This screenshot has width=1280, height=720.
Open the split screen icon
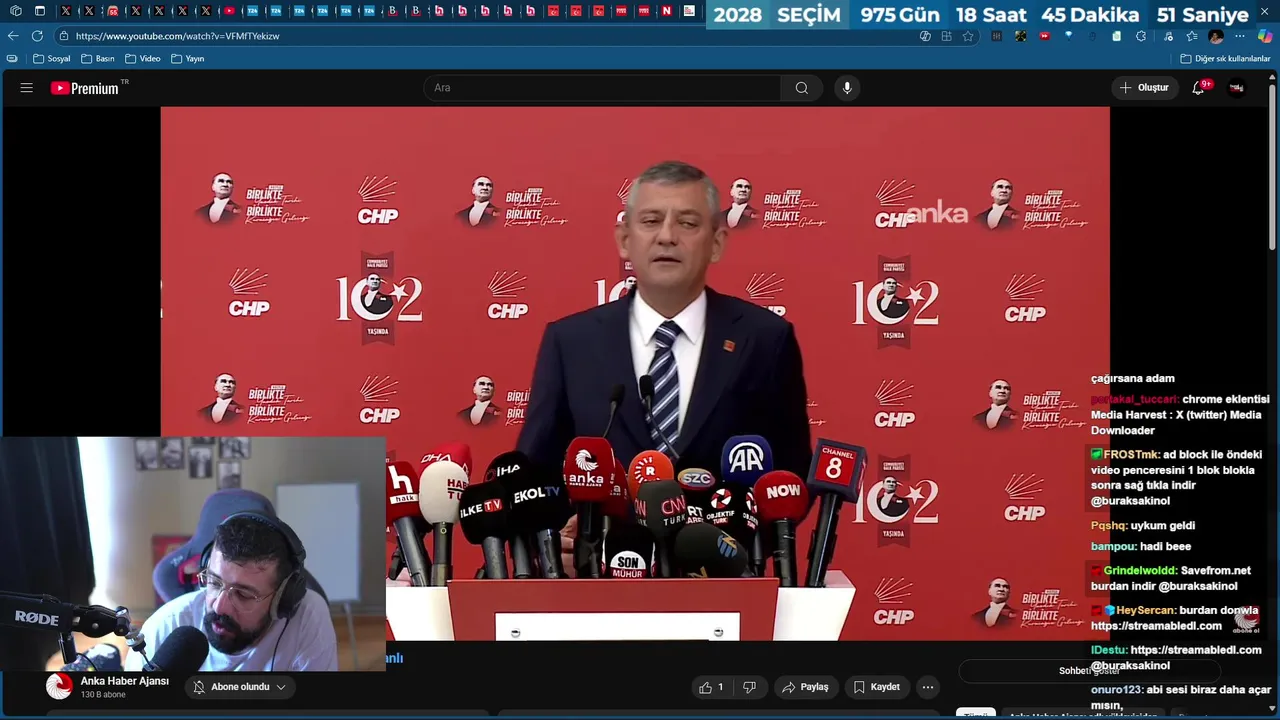pyautogui.click(x=947, y=36)
